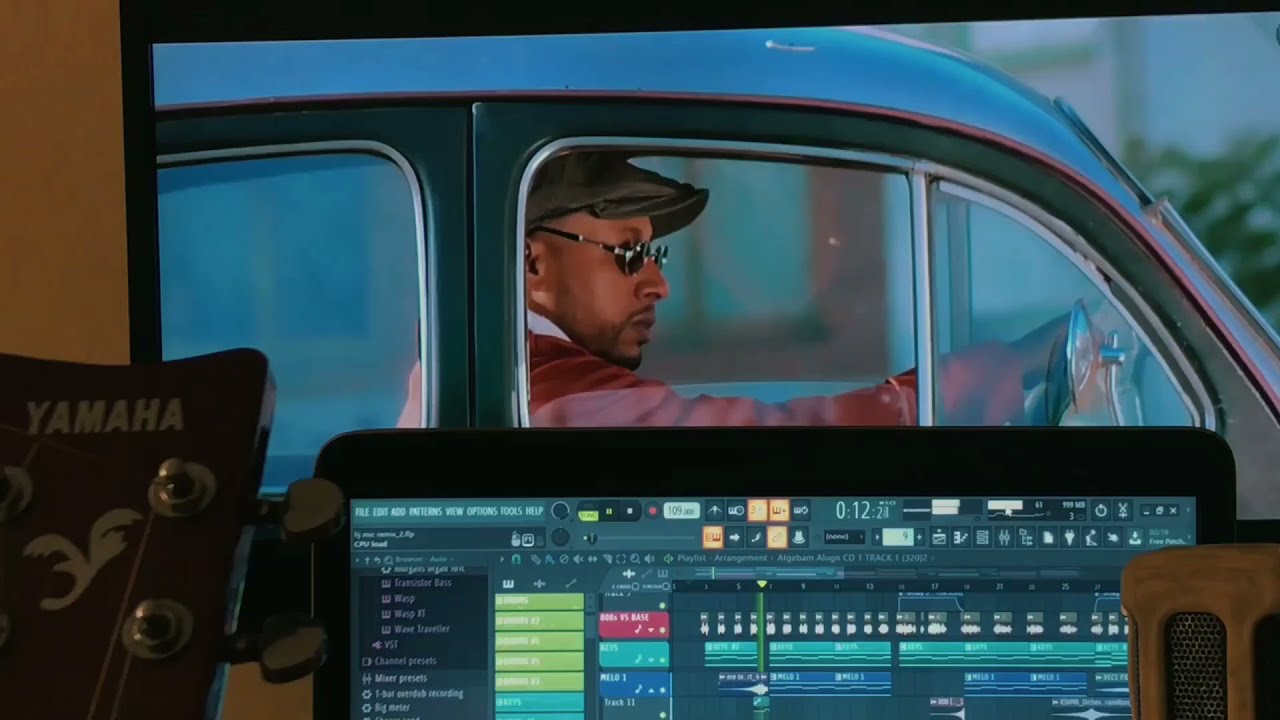Open the ADD menu
Viewport: 1280px width, 720px height.
pos(398,512)
